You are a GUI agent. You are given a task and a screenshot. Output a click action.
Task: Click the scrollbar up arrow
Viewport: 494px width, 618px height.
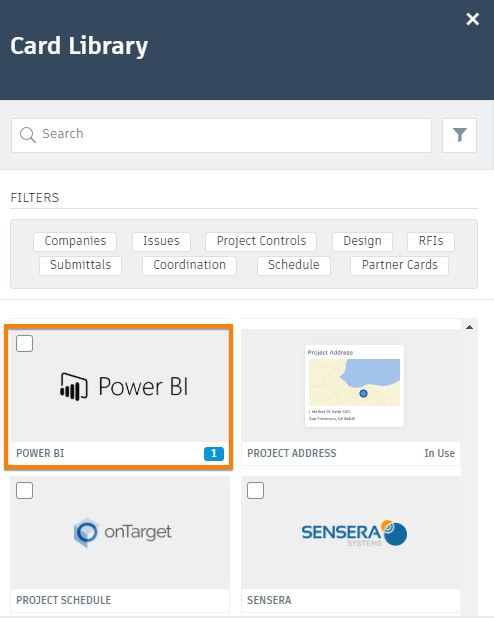point(469,327)
